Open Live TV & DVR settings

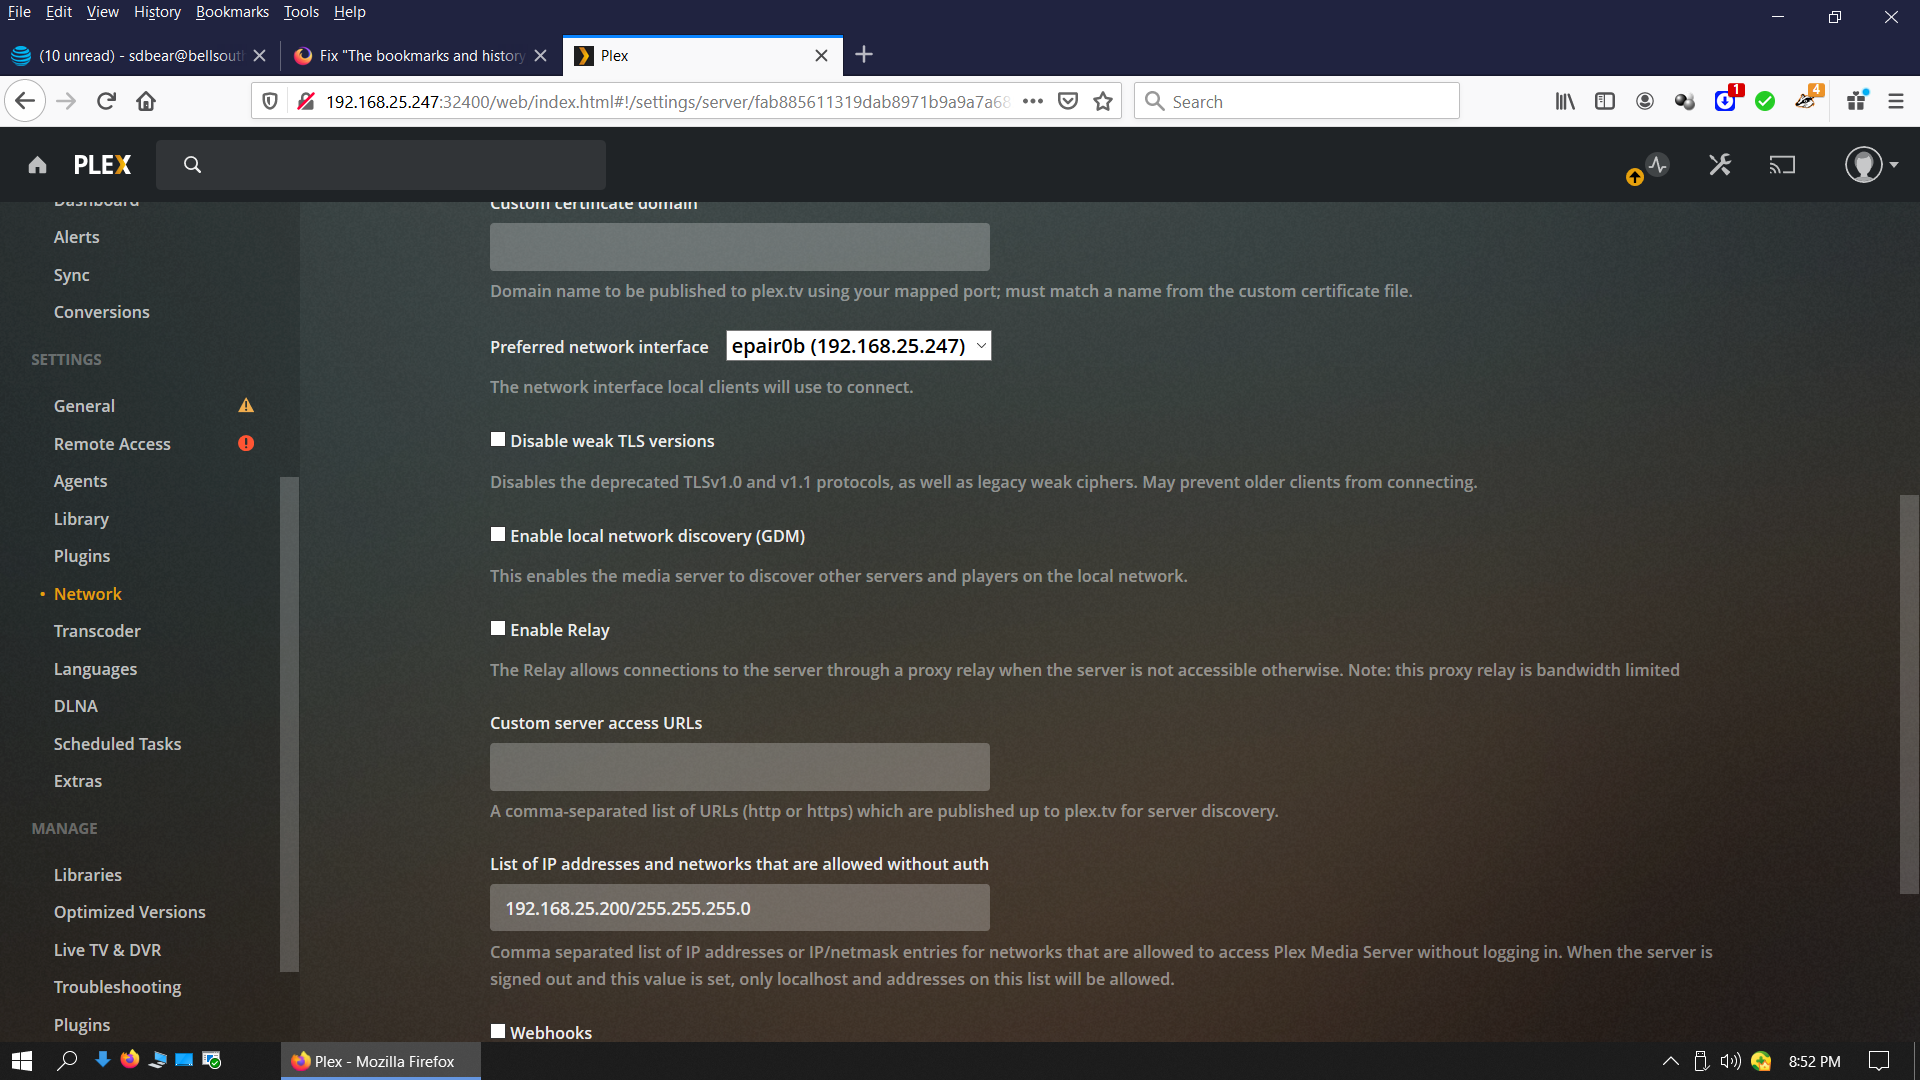coord(107,950)
